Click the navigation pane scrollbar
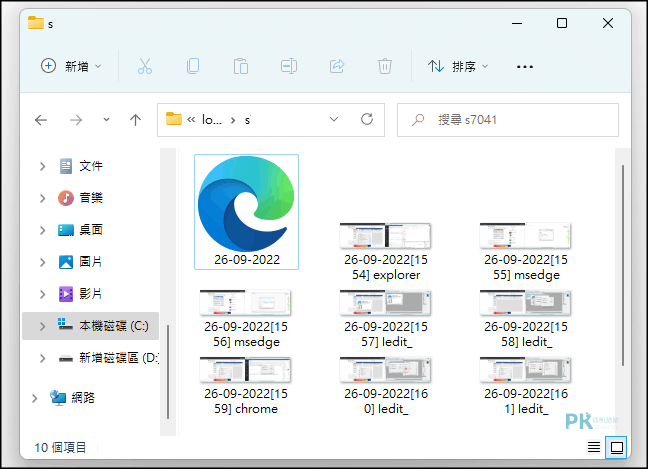The width and height of the screenshot is (648, 469). (x=167, y=372)
